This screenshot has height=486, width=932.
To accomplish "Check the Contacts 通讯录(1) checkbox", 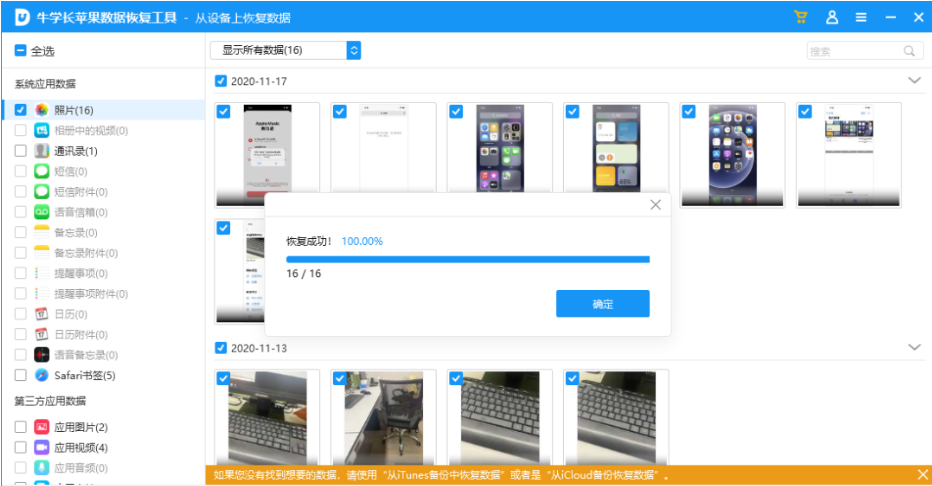I will [x=20, y=151].
